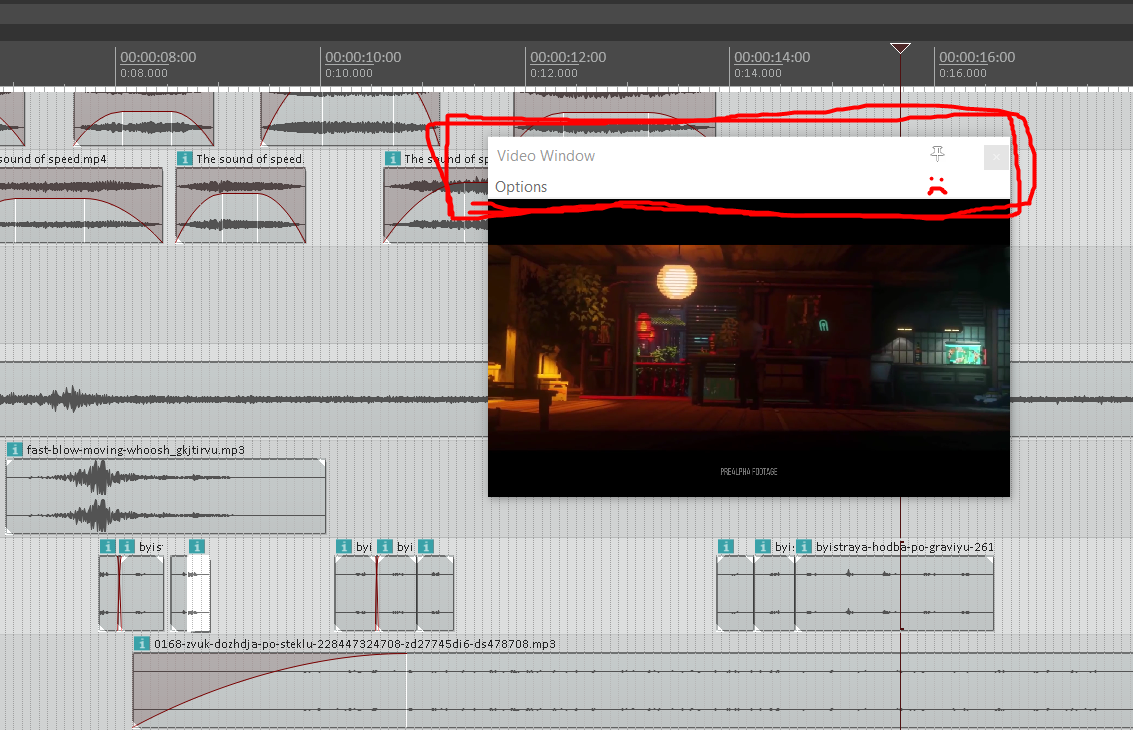1133x730 pixels.
Task: Open info icon of byistraya-hodba-po-graviyu item
Action: tap(804, 546)
